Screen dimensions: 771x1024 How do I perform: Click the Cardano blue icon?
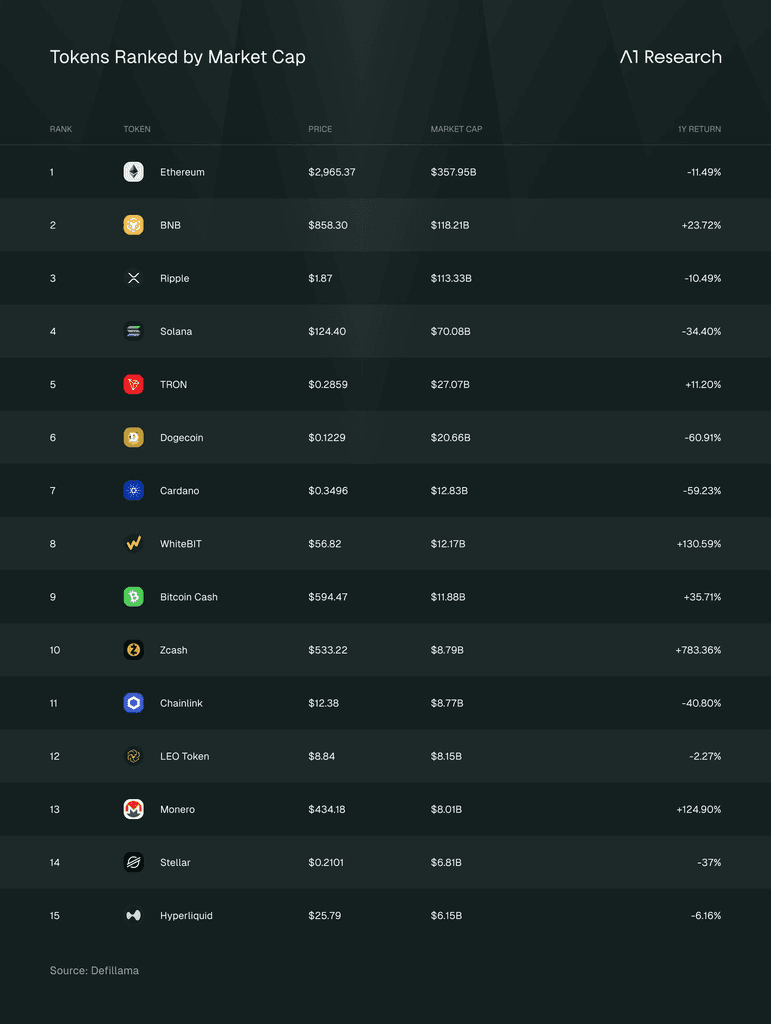pyautogui.click(x=133, y=490)
